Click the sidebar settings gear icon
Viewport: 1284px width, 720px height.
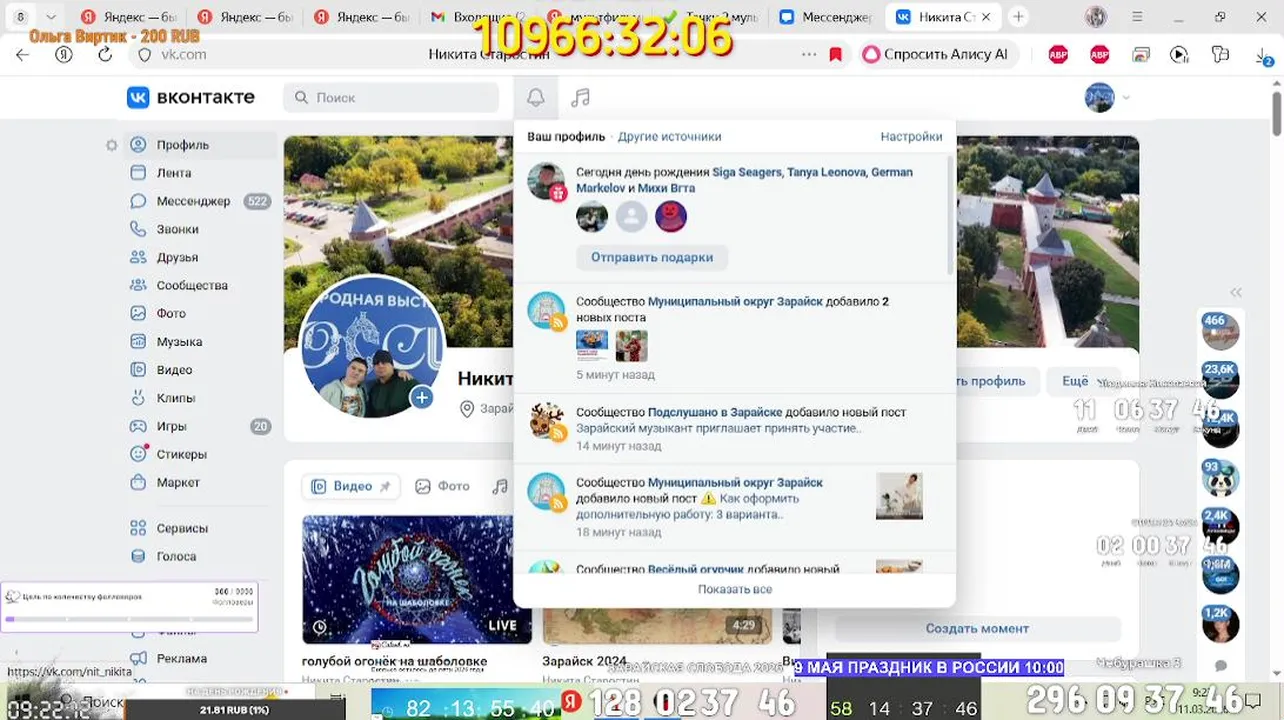[x=112, y=145]
